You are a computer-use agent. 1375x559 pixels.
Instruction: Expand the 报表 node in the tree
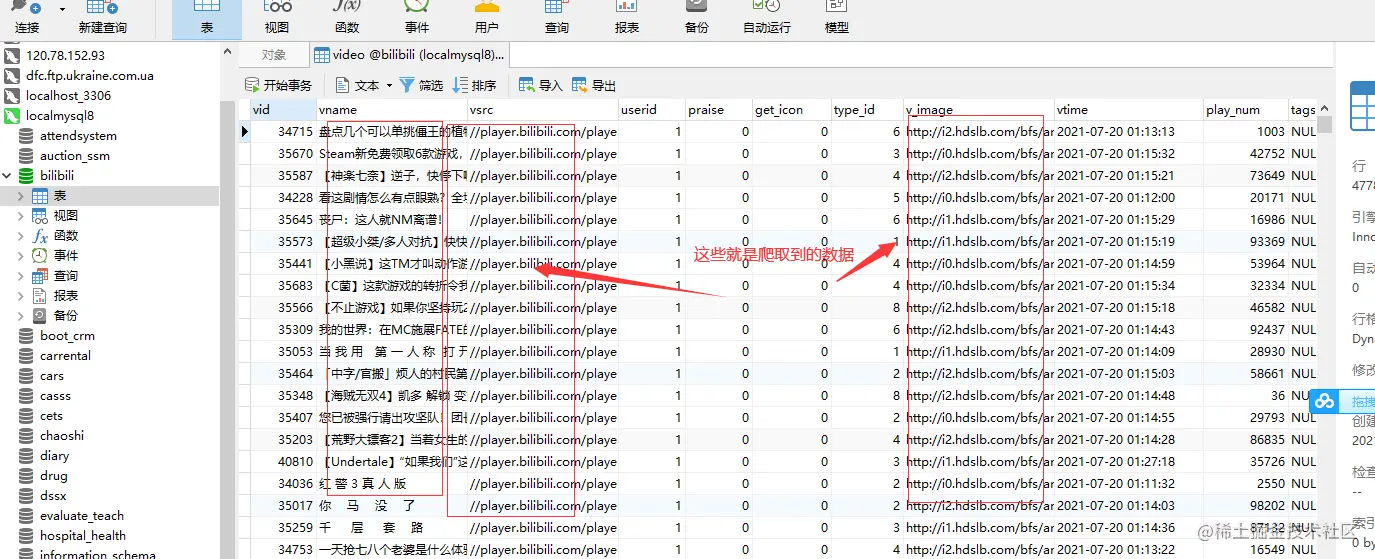pyautogui.click(x=21, y=295)
